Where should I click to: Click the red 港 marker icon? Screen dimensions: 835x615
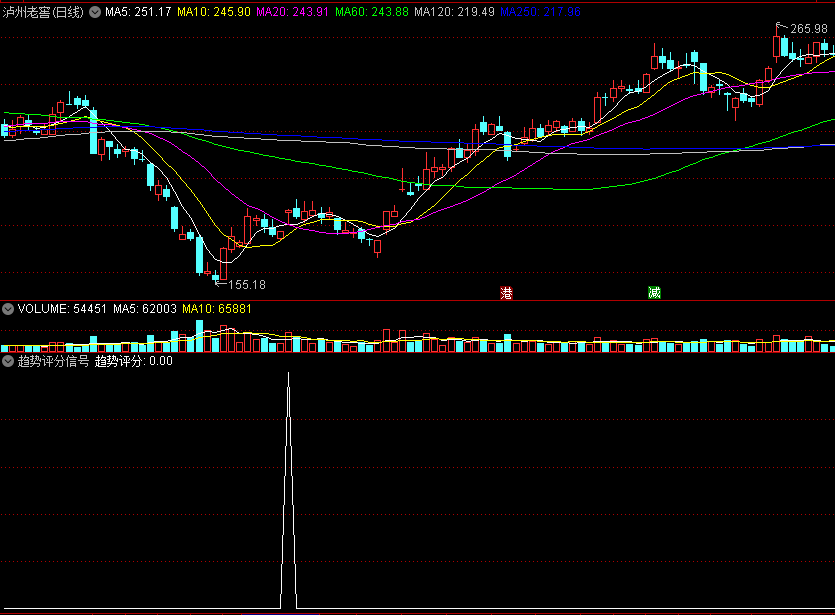click(x=506, y=293)
